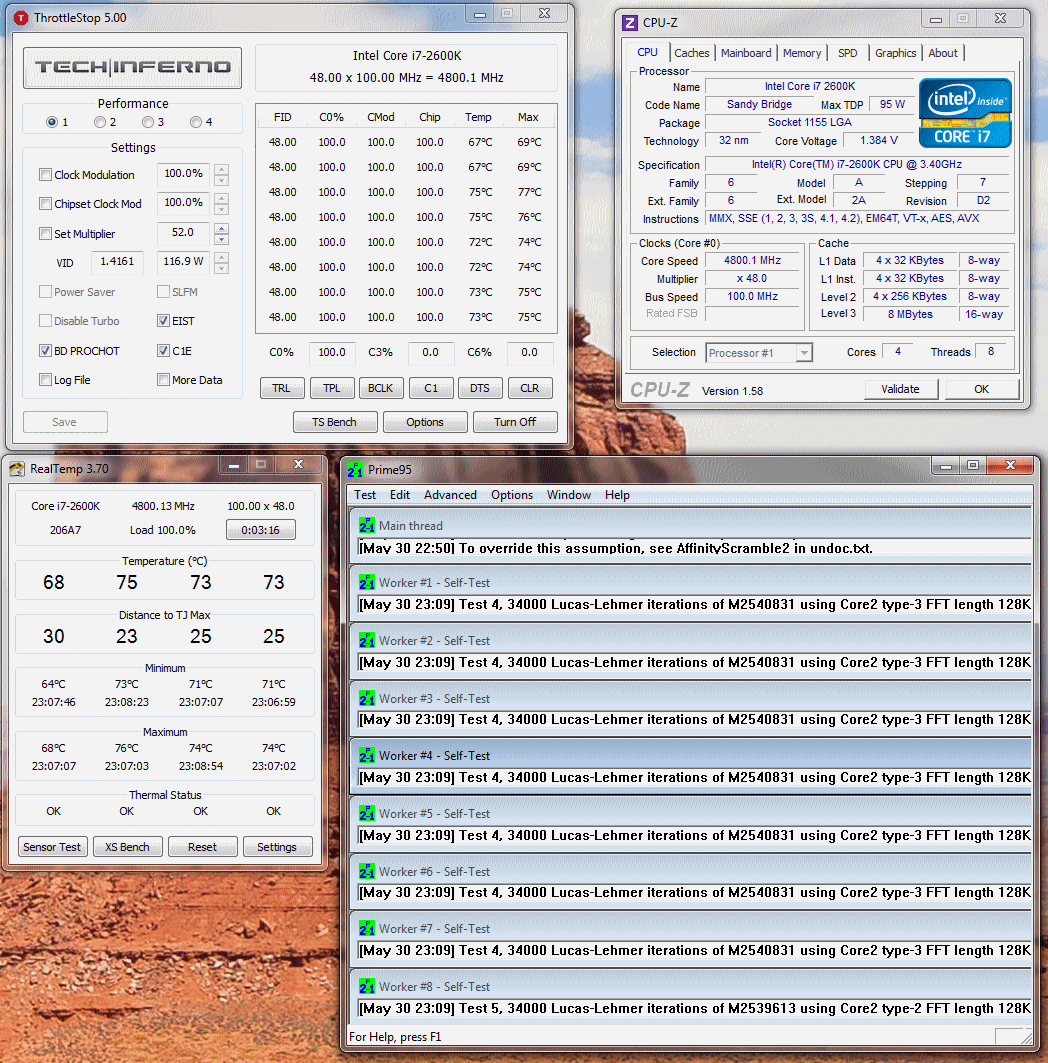Screen dimensions: 1048x1063
Task: Click the ThrottleStop title bar icon
Action: (x=21, y=18)
